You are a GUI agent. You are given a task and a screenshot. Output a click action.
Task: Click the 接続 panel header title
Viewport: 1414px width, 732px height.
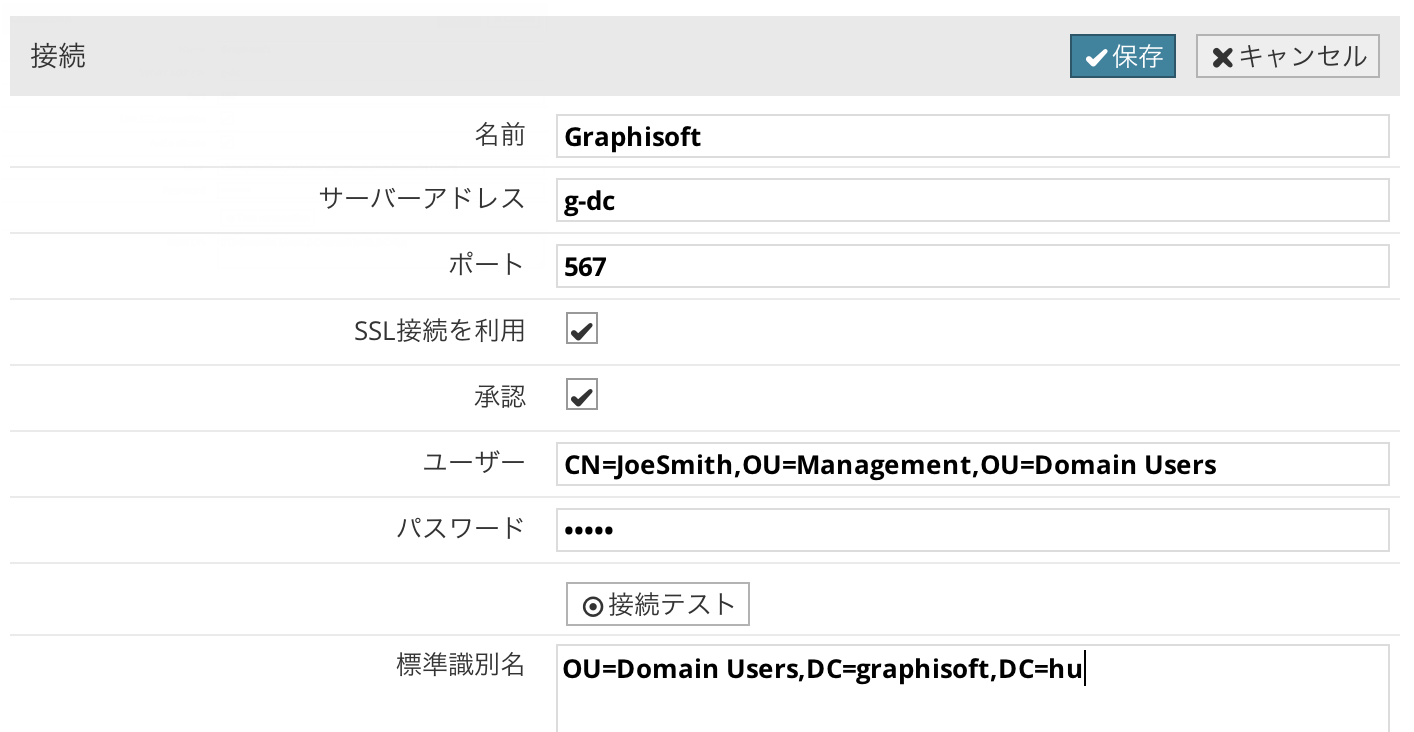point(58,56)
